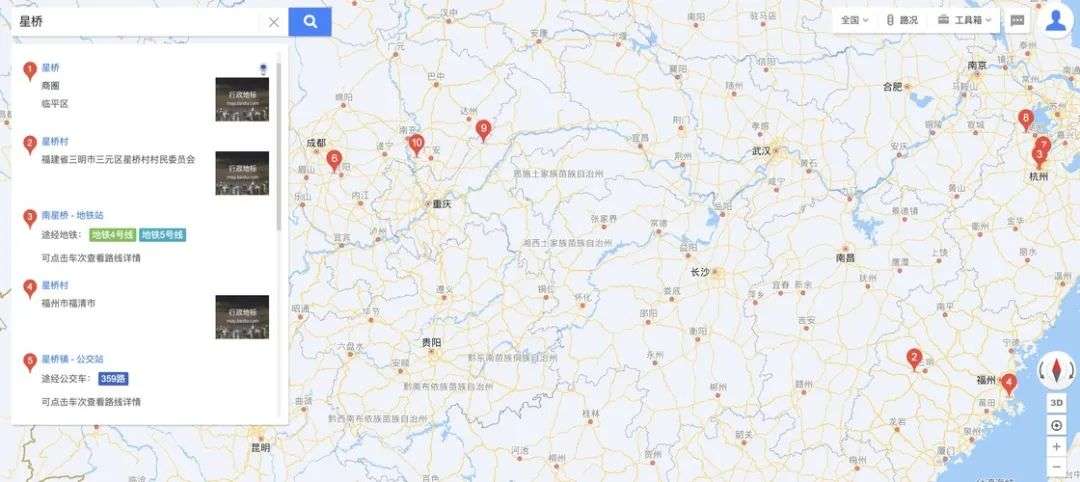This screenshot has height=482, width=1080.
Task: Click thumbnail image of 星桥村 福清市 result
Action: 242,317
